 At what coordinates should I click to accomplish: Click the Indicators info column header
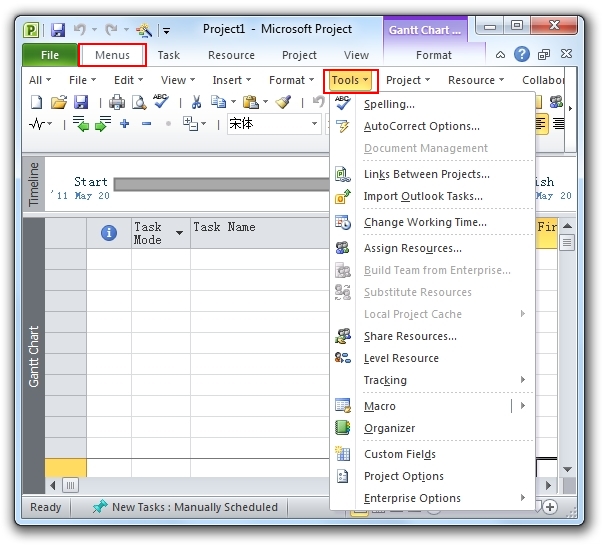click(109, 233)
